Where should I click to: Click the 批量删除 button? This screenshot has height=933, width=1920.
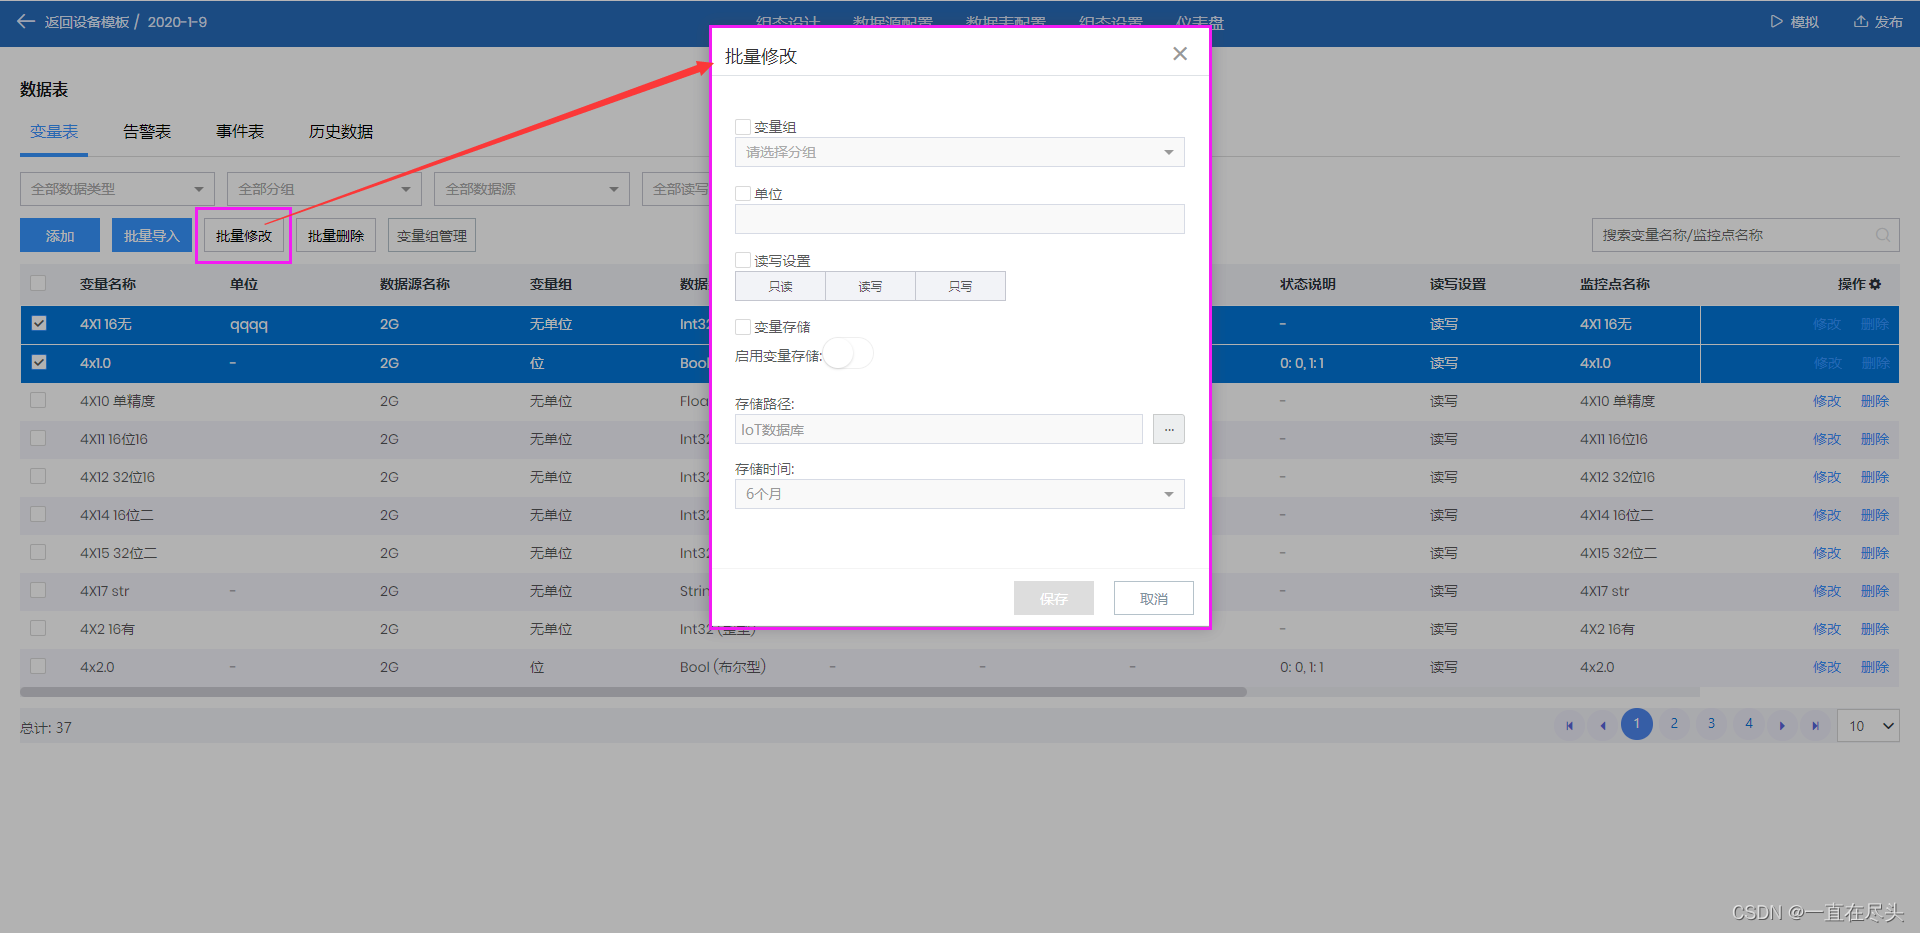click(336, 235)
